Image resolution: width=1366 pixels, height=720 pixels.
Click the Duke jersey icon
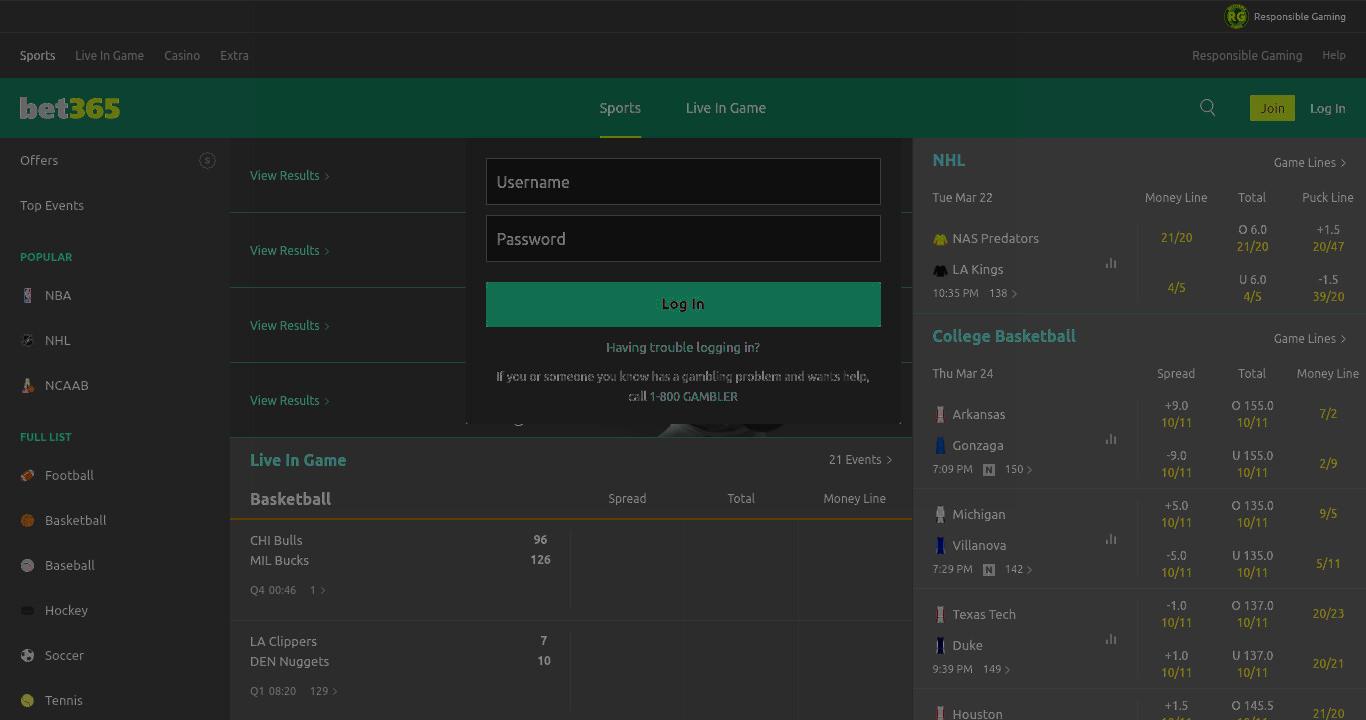point(940,645)
